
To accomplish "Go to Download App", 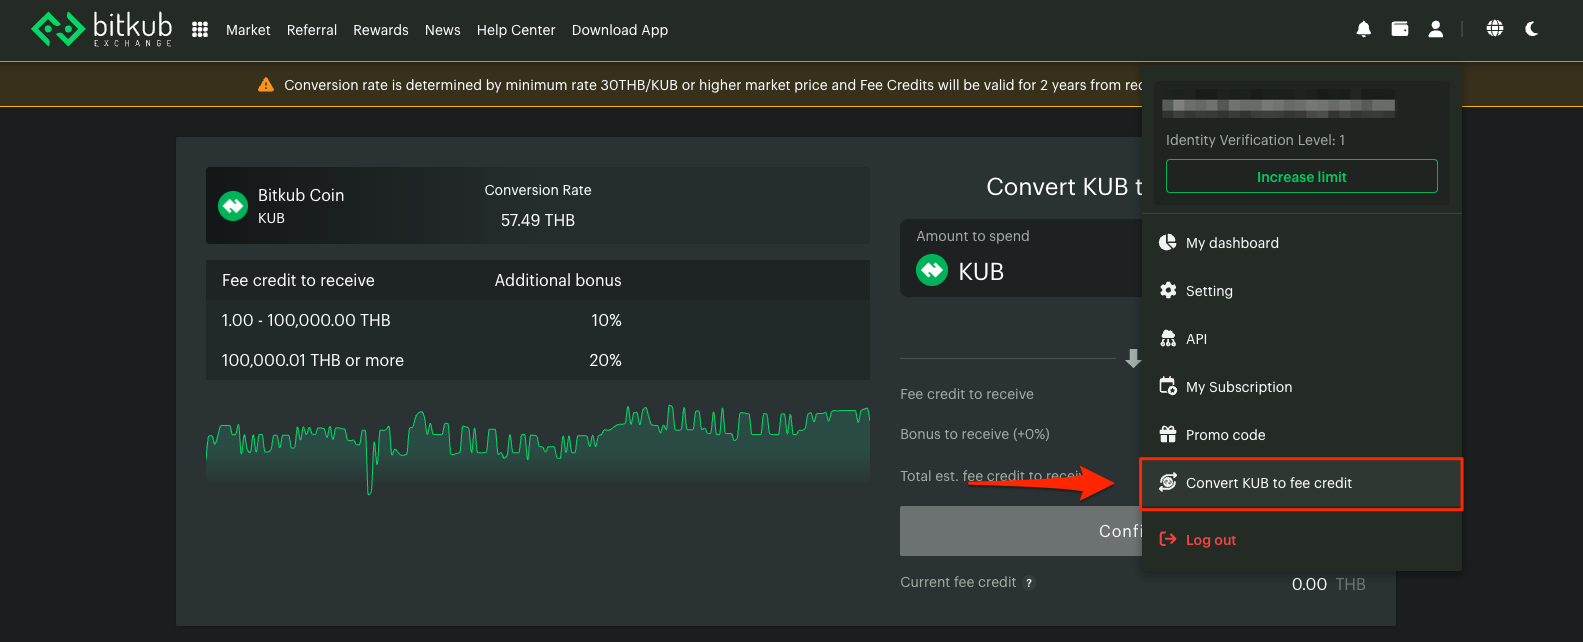I will (x=620, y=30).
